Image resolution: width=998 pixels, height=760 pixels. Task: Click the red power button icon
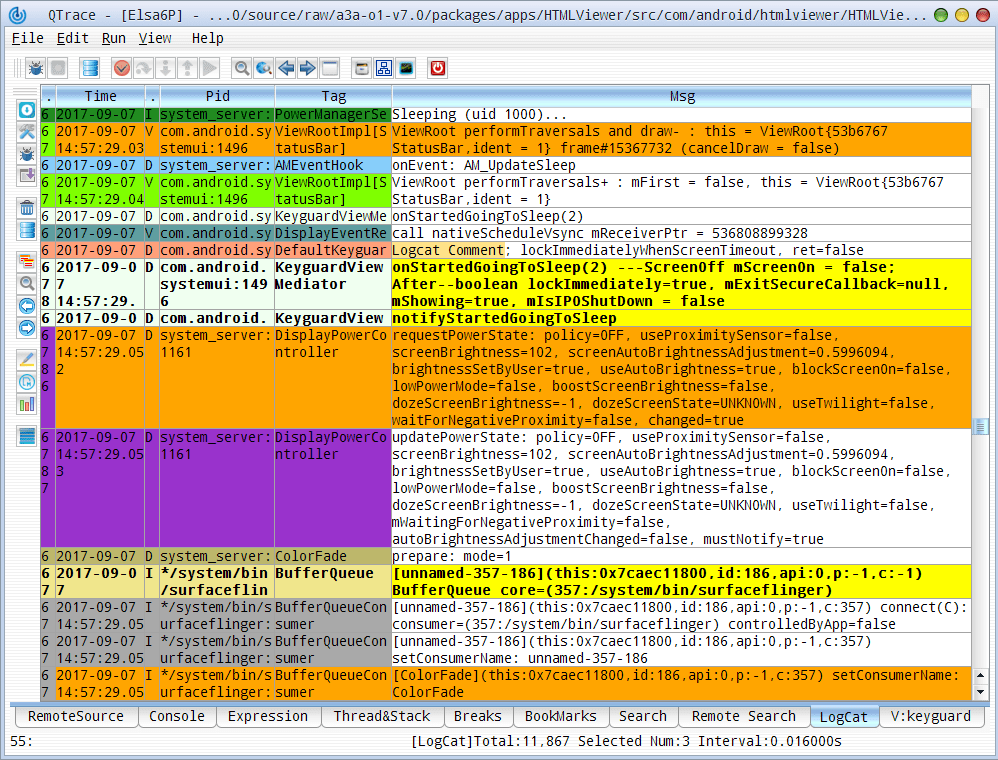tap(437, 68)
